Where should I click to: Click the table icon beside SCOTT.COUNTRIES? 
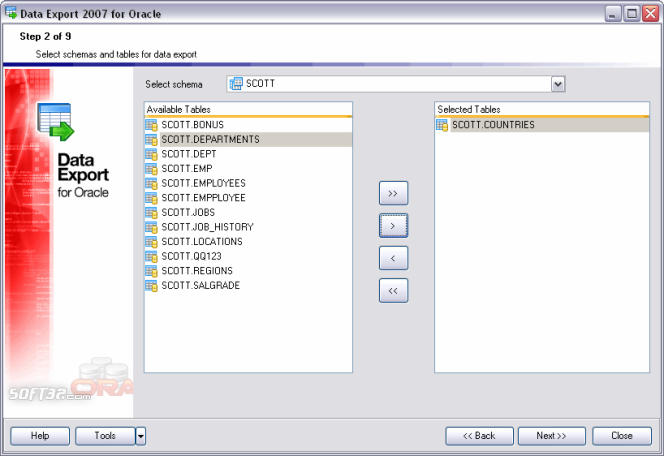(442, 125)
